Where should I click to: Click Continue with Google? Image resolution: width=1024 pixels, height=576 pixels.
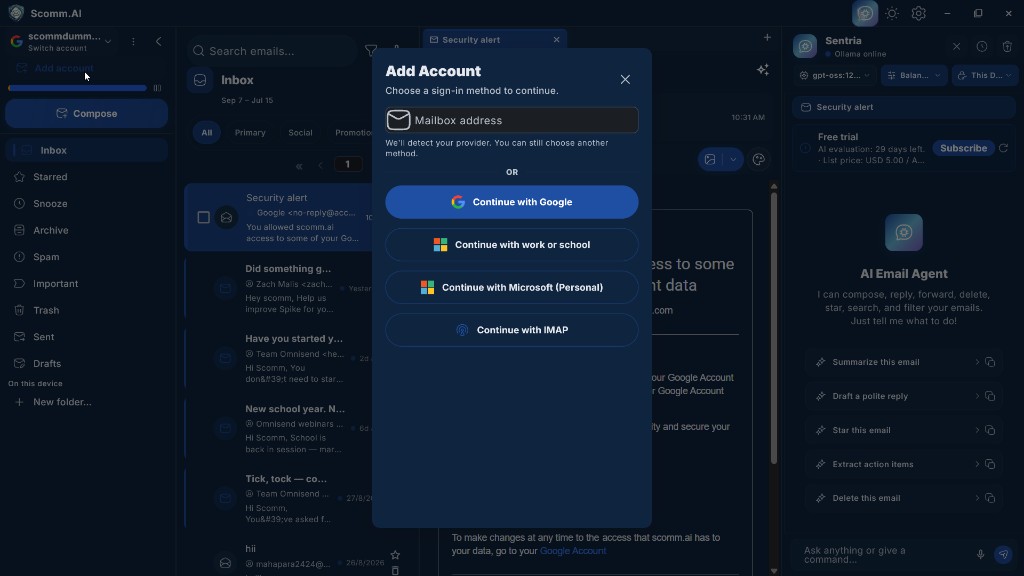[x=512, y=202]
